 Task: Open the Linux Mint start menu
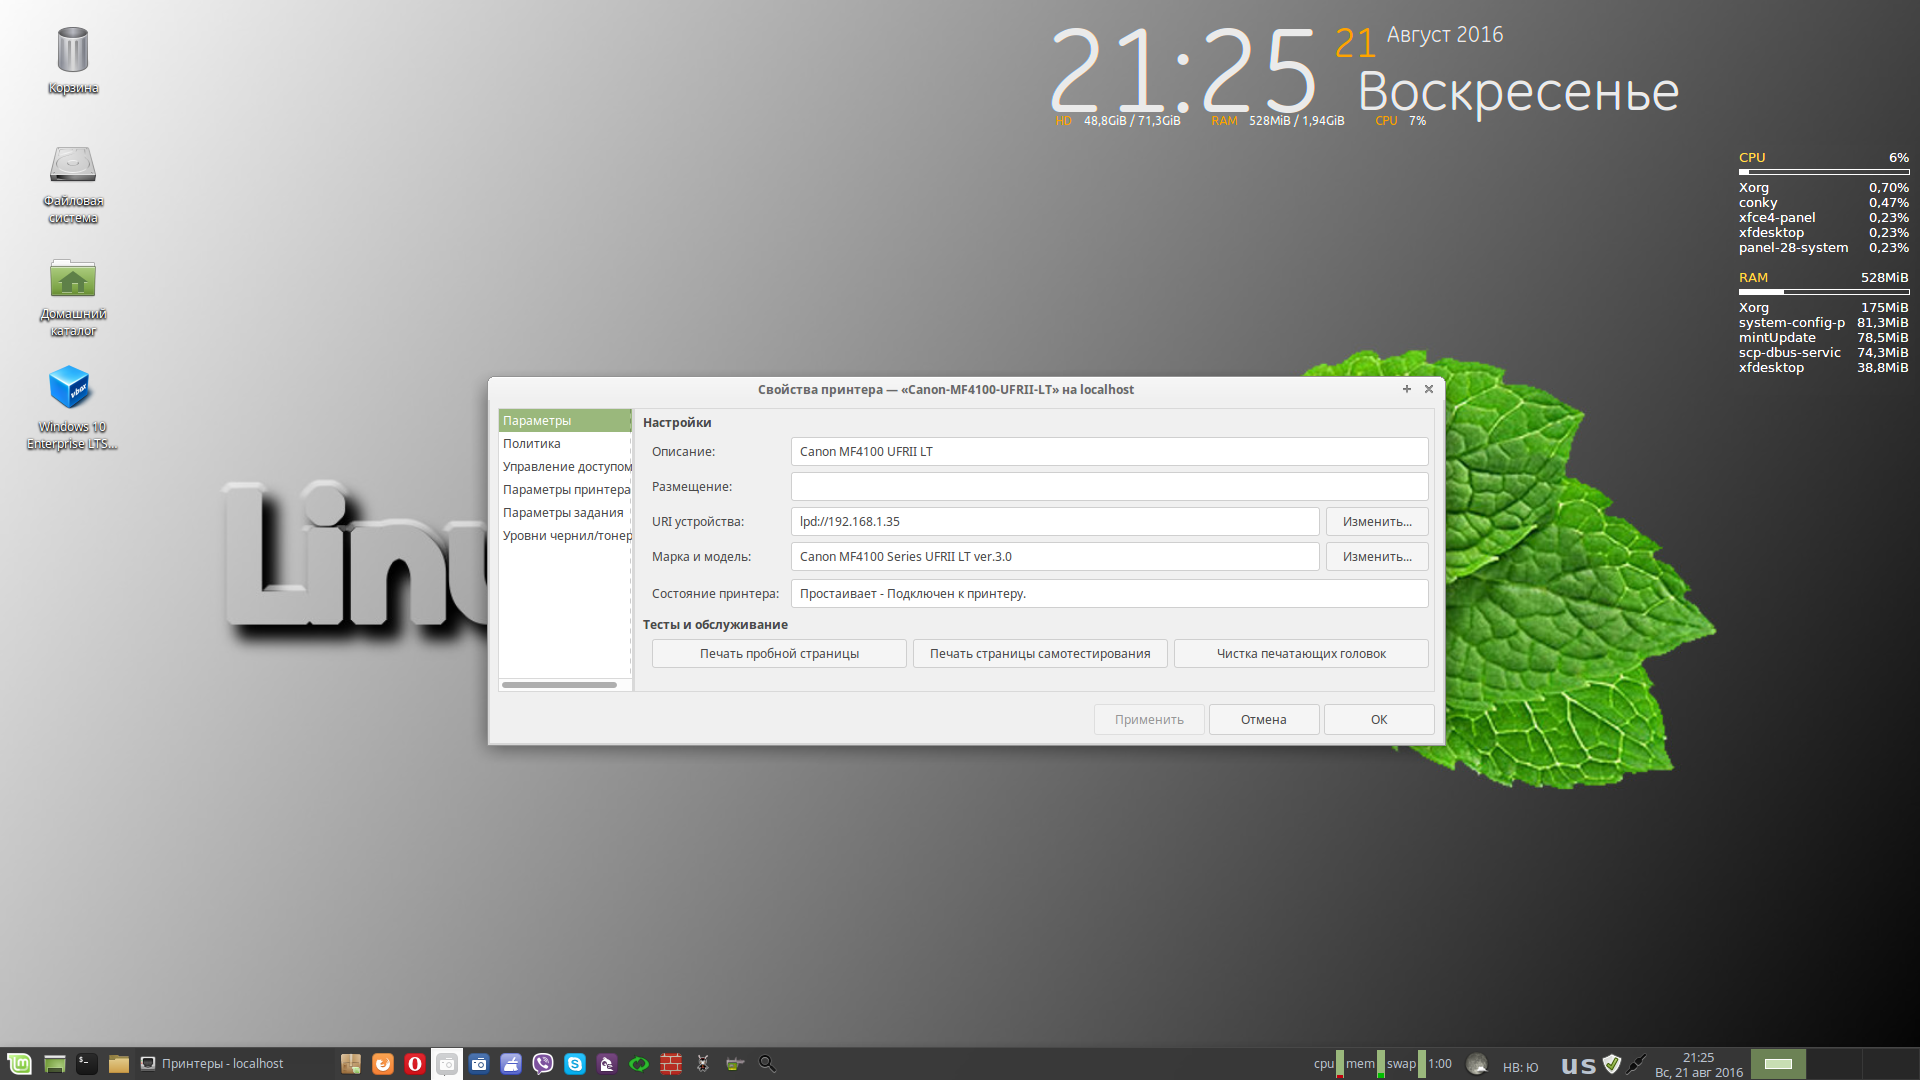click(x=19, y=1064)
